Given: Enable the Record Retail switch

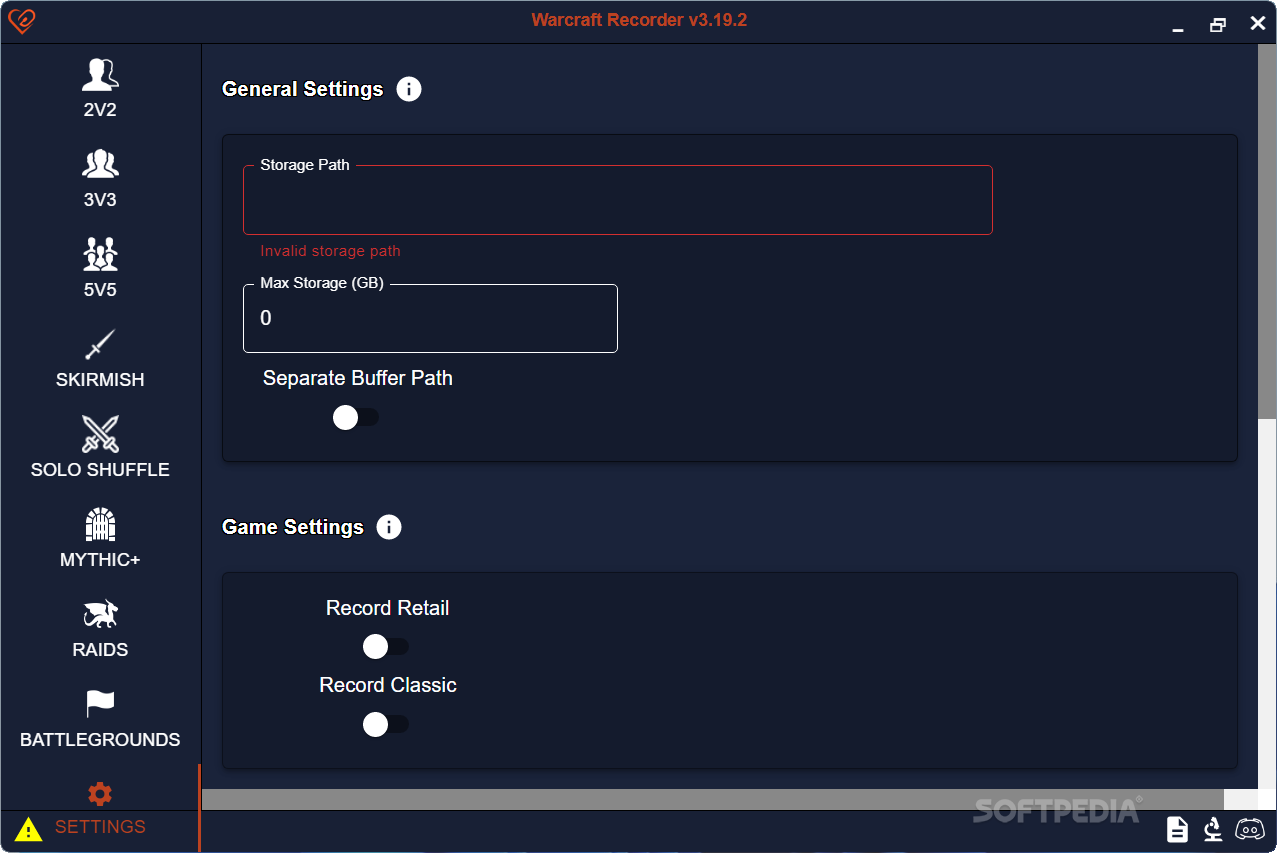Looking at the screenshot, I should point(386,647).
